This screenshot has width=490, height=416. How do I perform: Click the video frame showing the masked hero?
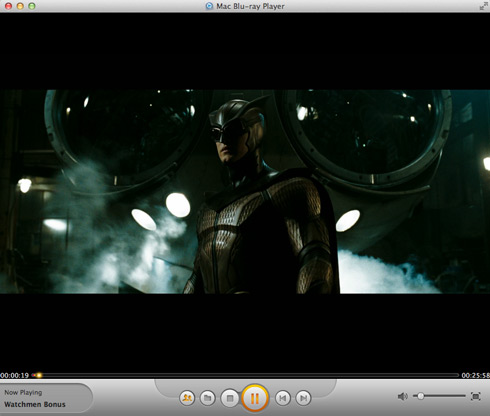245,192
